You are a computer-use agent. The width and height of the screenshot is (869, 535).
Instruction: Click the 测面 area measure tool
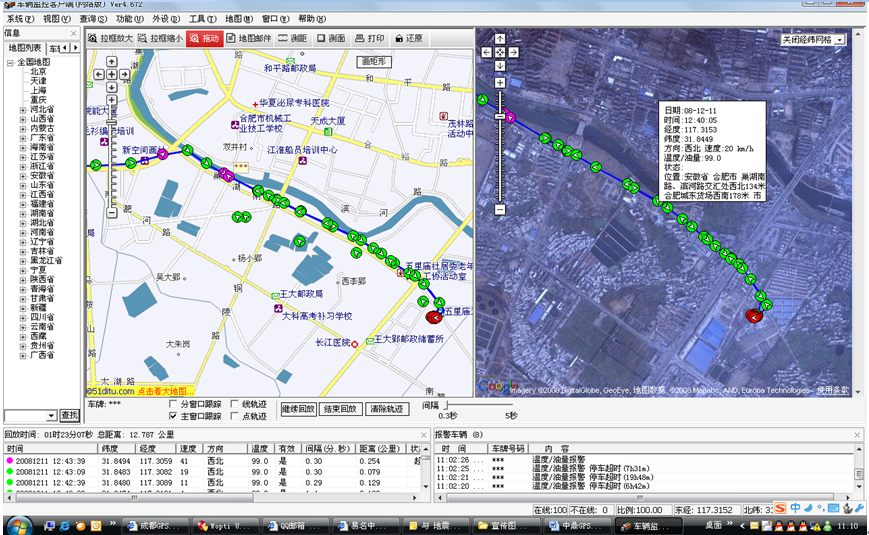click(331, 38)
